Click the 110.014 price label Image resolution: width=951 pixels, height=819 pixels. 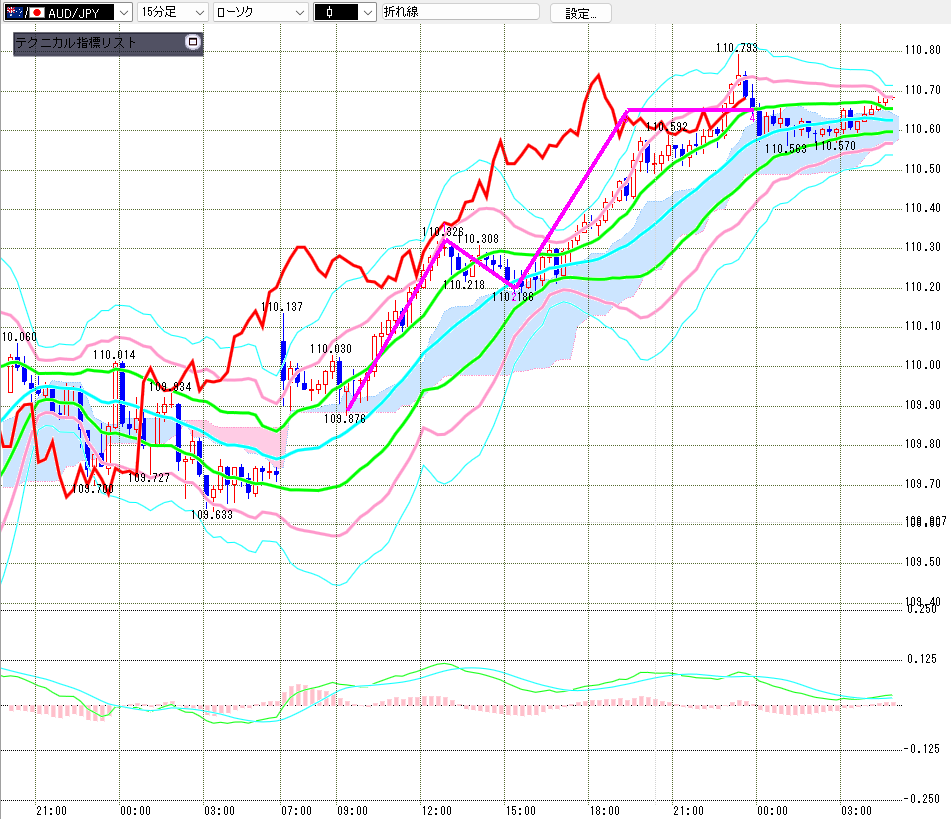click(114, 355)
